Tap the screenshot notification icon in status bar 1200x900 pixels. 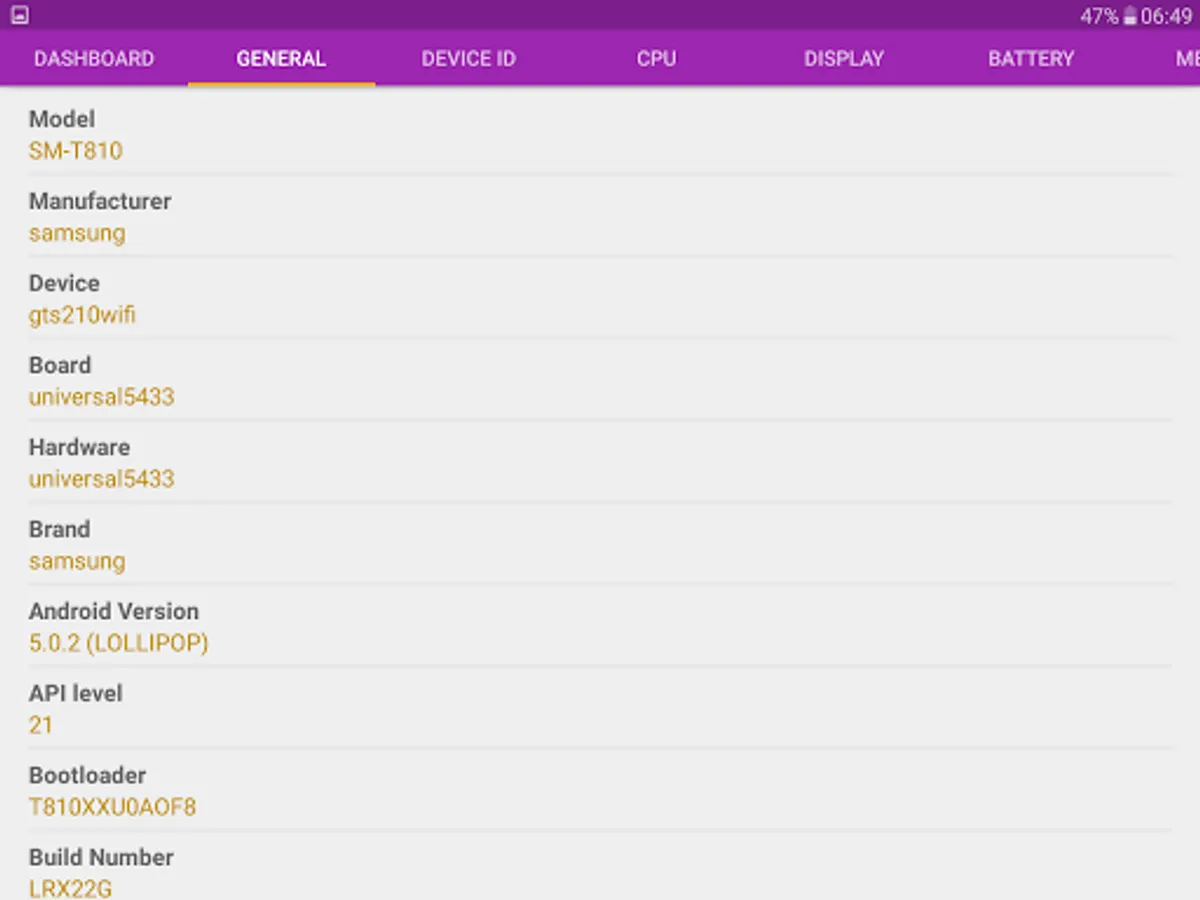click(x=19, y=15)
